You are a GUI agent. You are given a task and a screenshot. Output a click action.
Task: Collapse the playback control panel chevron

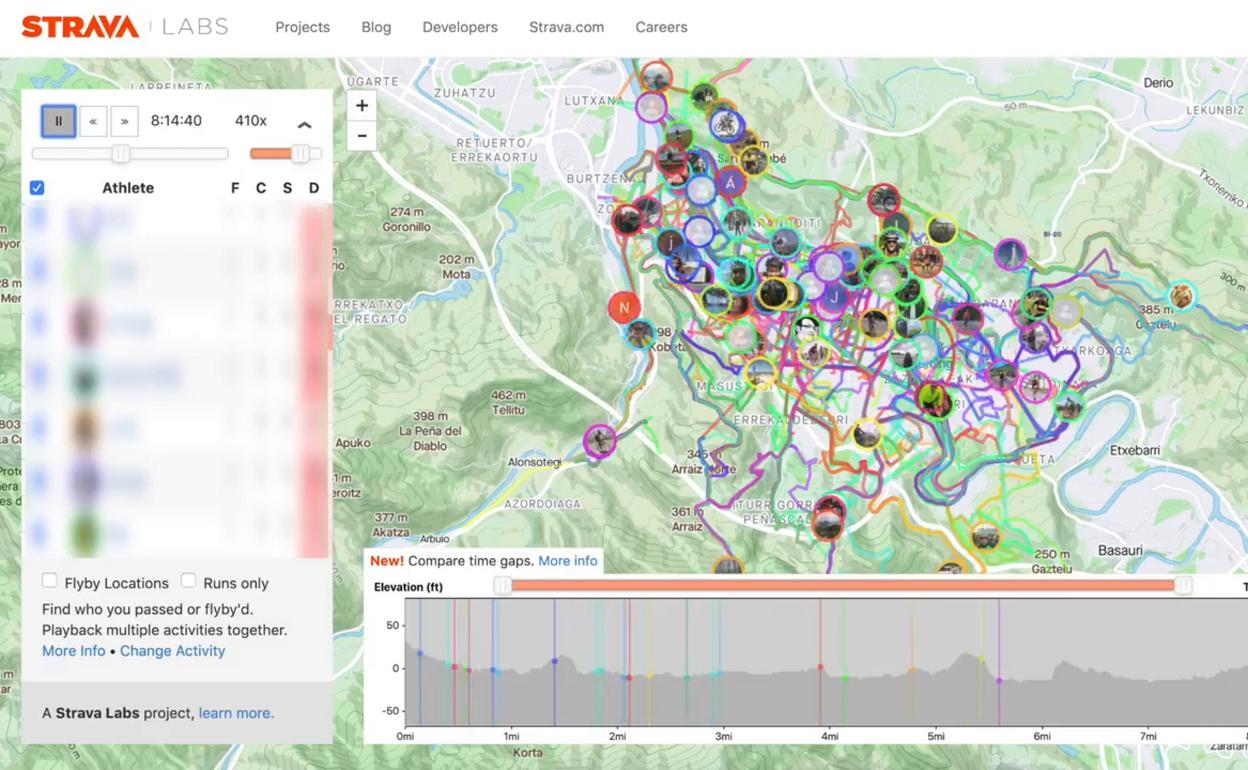tap(305, 125)
